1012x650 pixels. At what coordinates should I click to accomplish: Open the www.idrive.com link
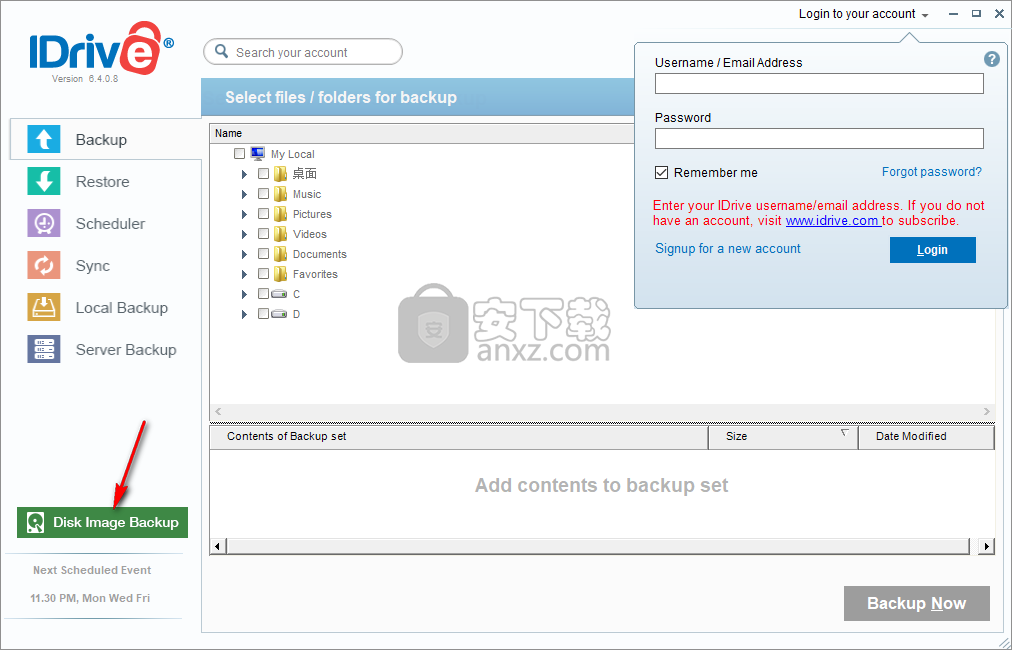click(833, 220)
